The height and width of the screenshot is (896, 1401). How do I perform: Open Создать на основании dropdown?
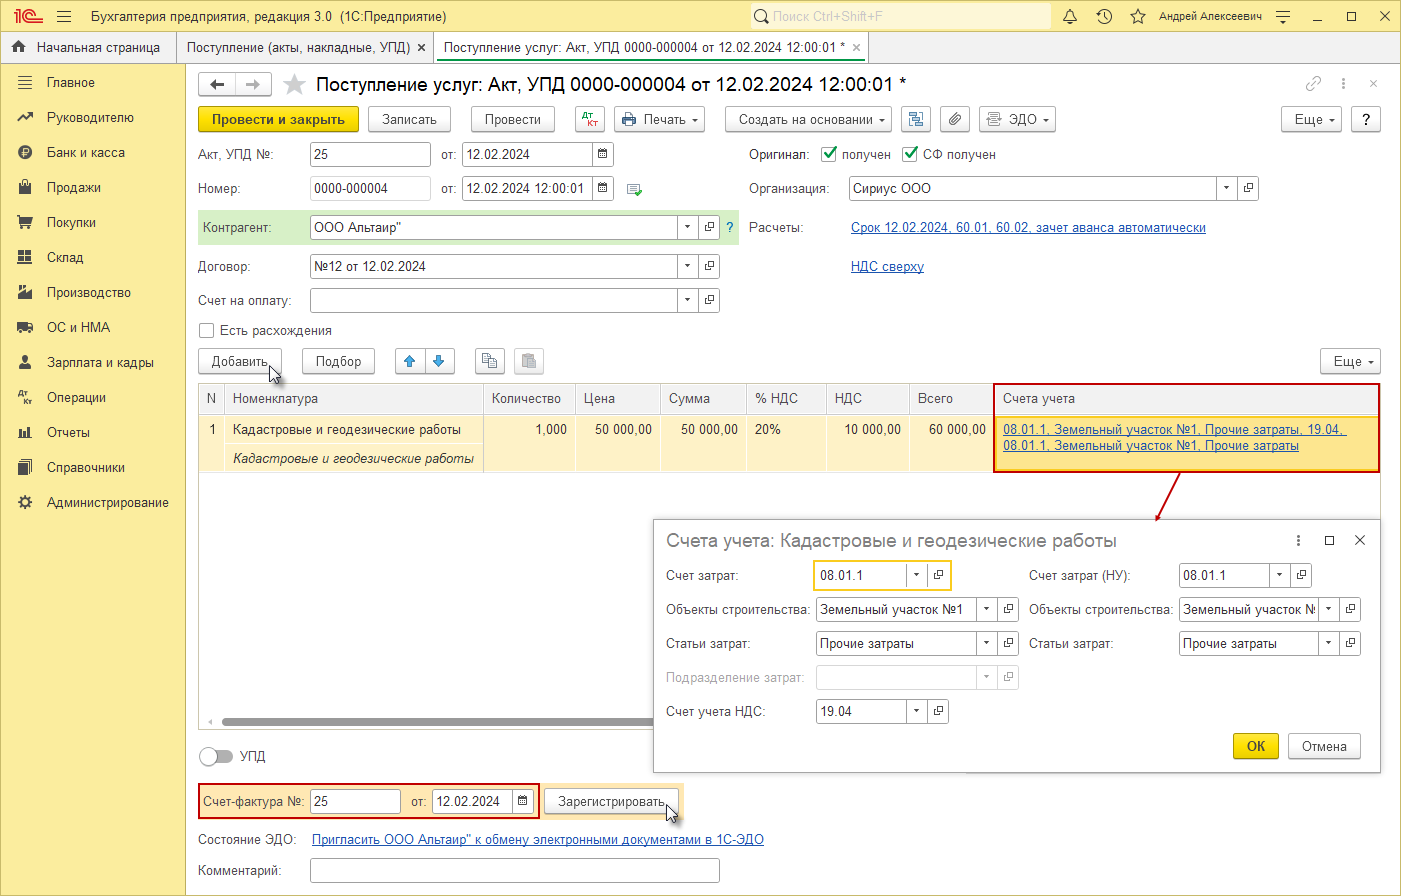(x=809, y=119)
